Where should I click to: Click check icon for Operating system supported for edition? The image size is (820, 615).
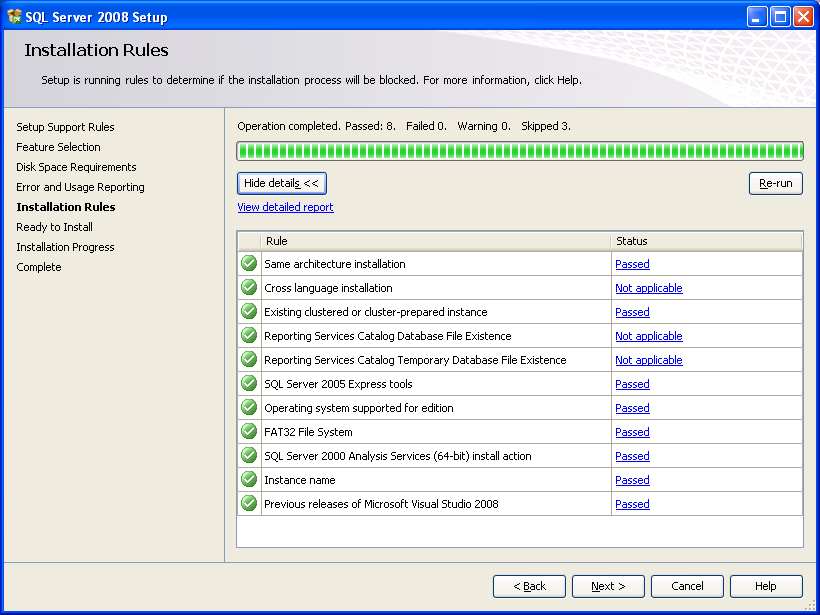coord(249,407)
